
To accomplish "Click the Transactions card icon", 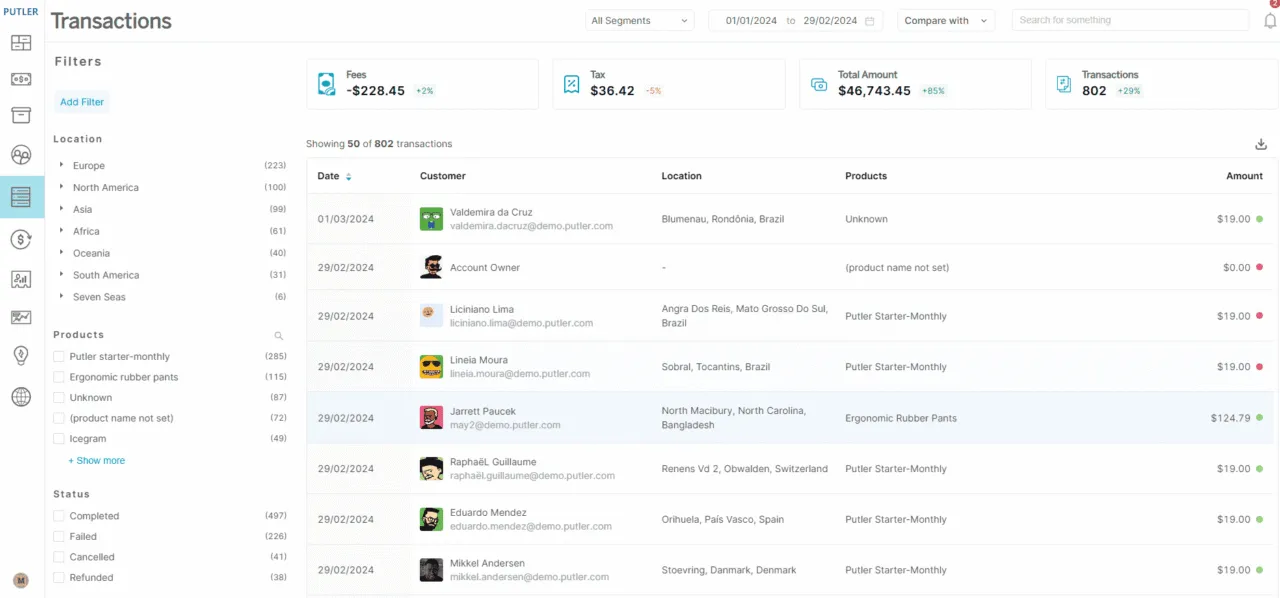I will pos(1065,84).
